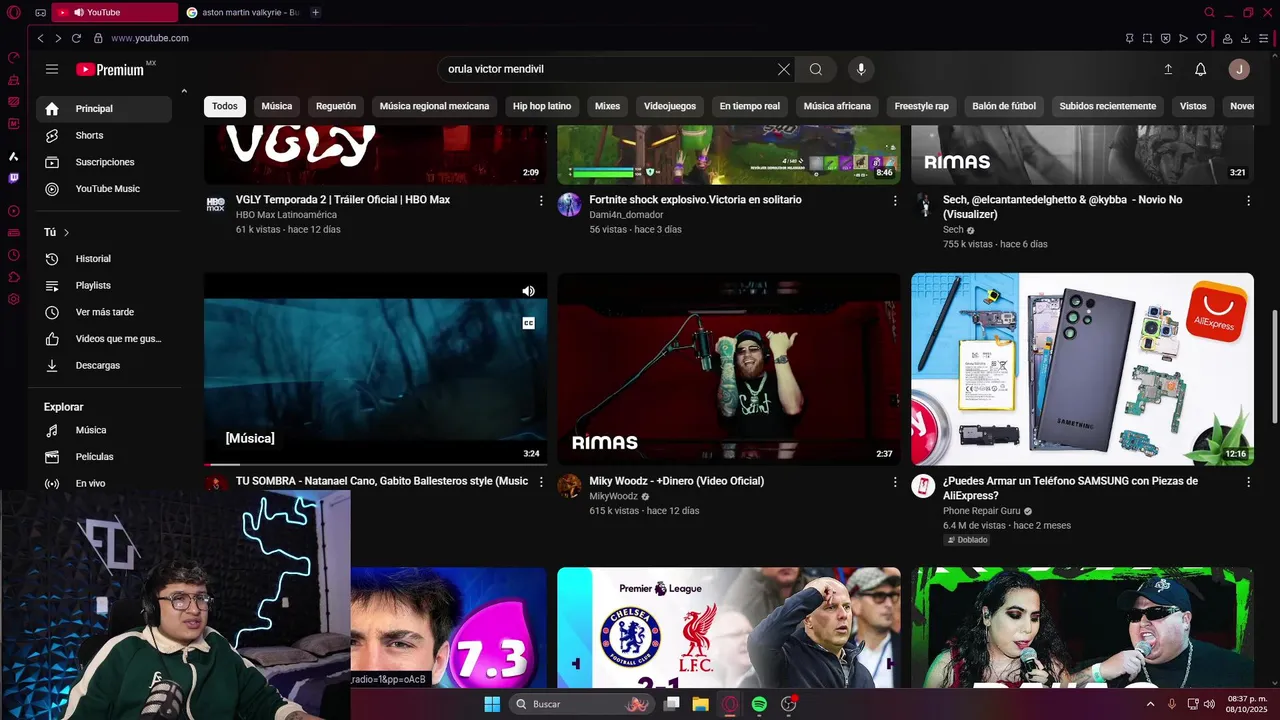Open HBO Max Latinoamérica channel link
Image resolution: width=1280 pixels, height=720 pixels.
(x=286, y=215)
